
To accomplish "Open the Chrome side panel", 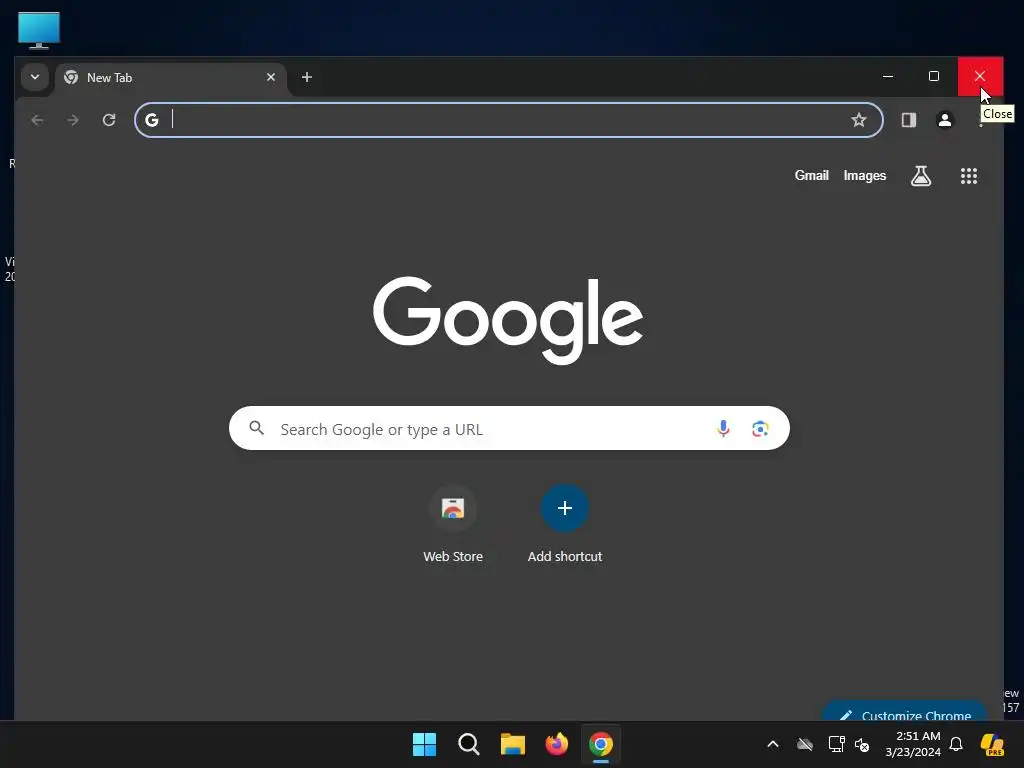I will click(x=908, y=120).
